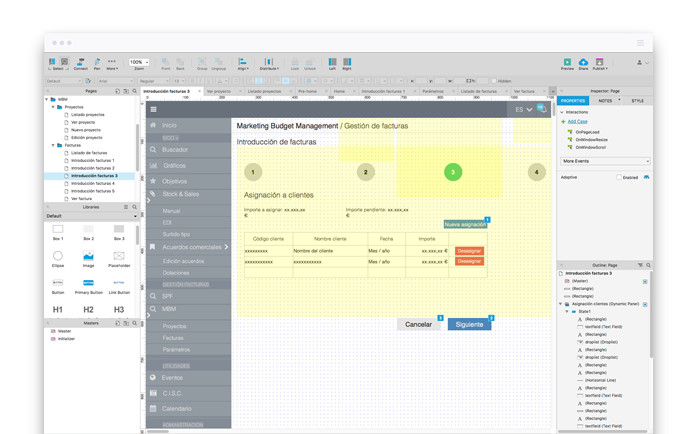
Task: Collapse the State1 outline node
Action: (x=567, y=312)
